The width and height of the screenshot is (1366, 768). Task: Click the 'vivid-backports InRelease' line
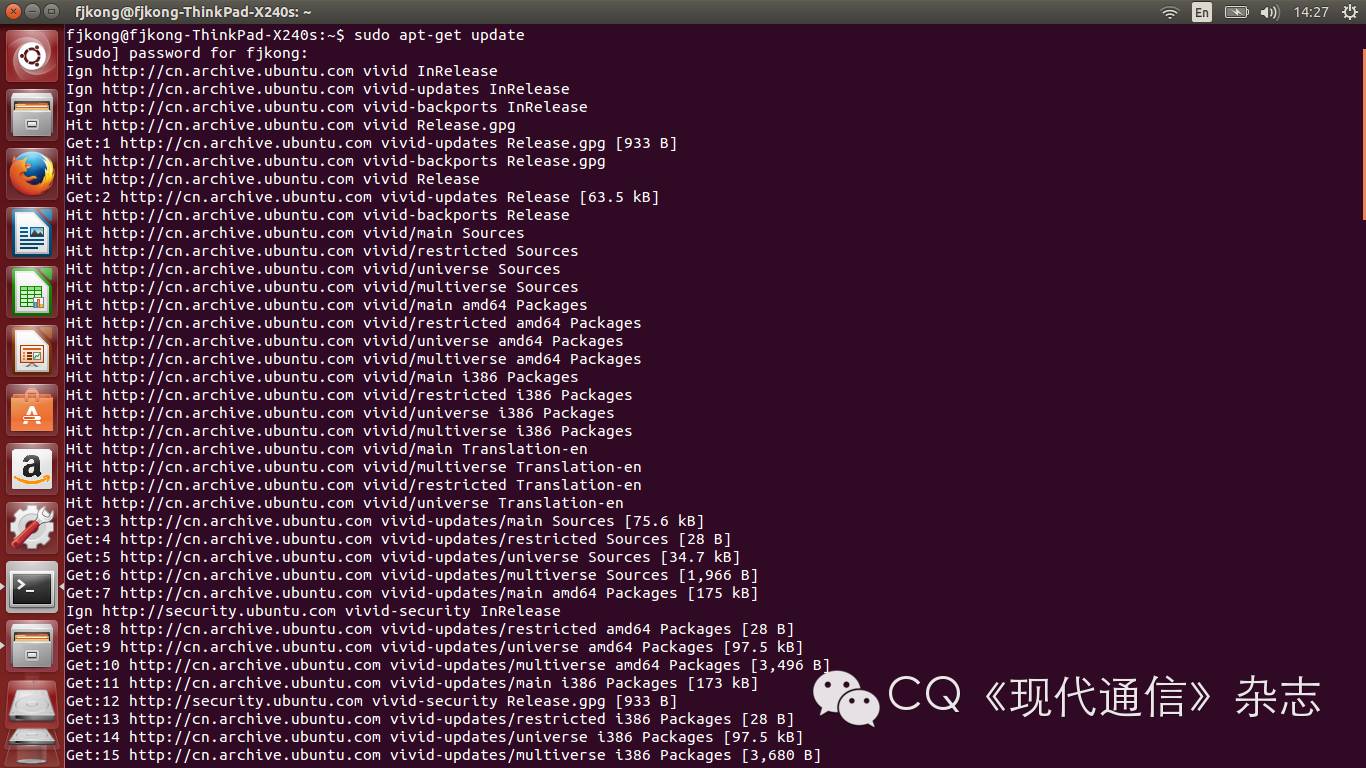point(327,107)
